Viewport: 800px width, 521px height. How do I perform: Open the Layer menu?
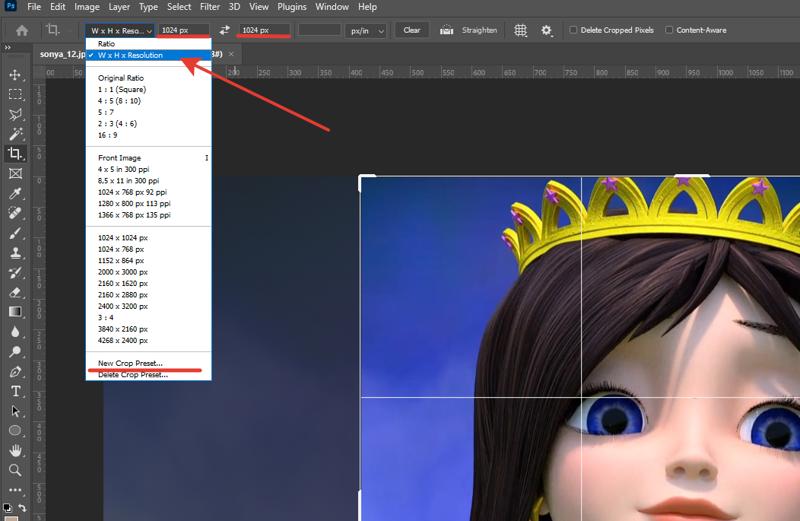[119, 7]
